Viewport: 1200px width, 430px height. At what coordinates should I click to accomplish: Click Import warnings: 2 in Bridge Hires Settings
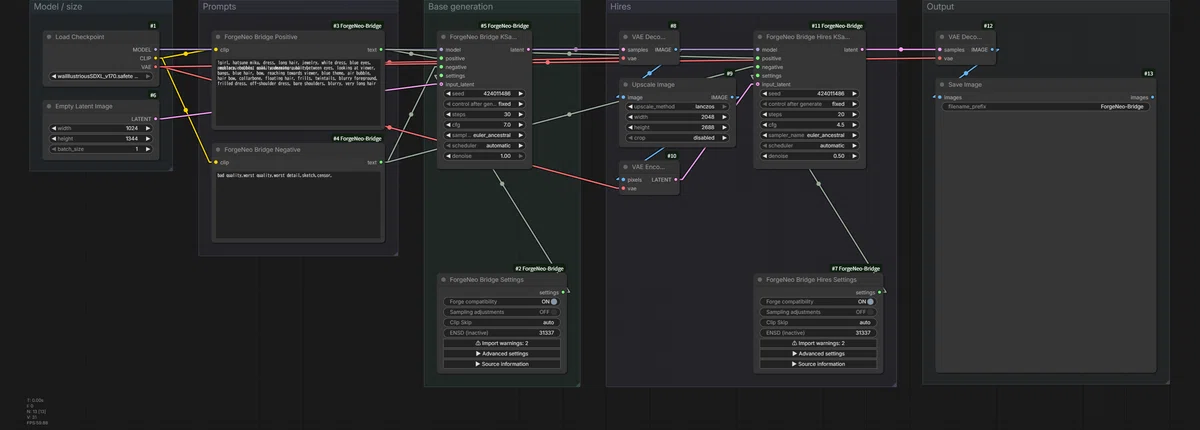coord(817,343)
